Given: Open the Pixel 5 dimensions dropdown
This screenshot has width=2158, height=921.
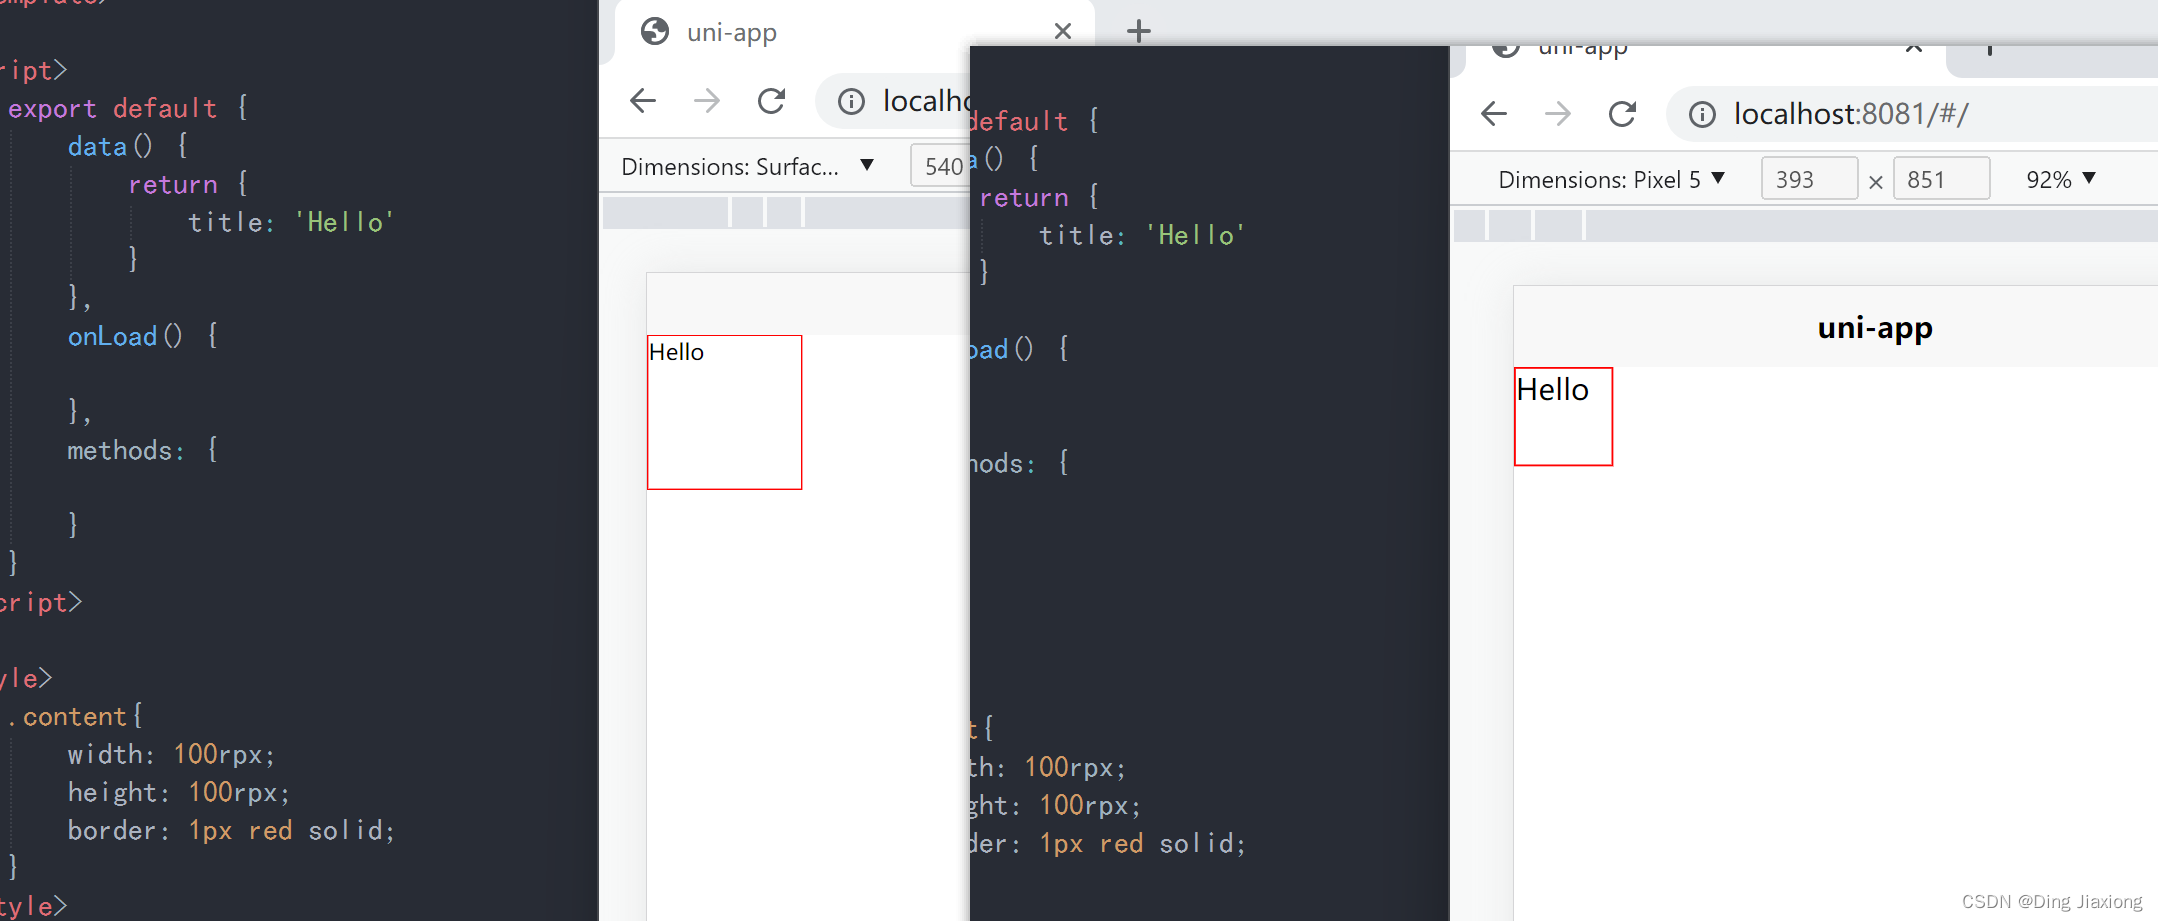Looking at the screenshot, I should [1611, 179].
